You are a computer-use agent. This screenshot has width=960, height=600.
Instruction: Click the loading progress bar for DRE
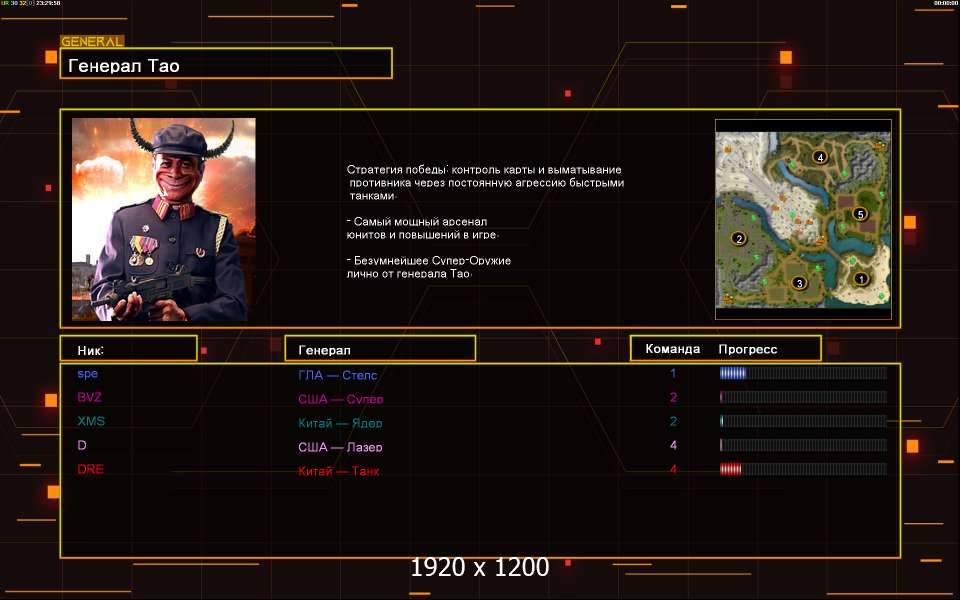pos(803,469)
